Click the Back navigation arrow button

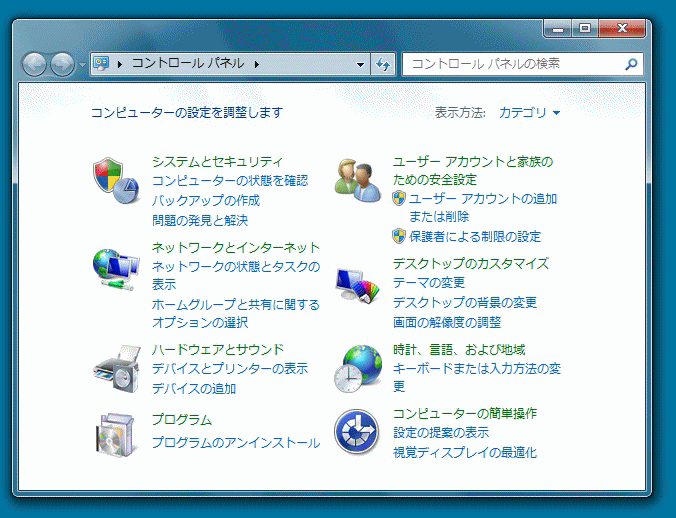(x=34, y=65)
